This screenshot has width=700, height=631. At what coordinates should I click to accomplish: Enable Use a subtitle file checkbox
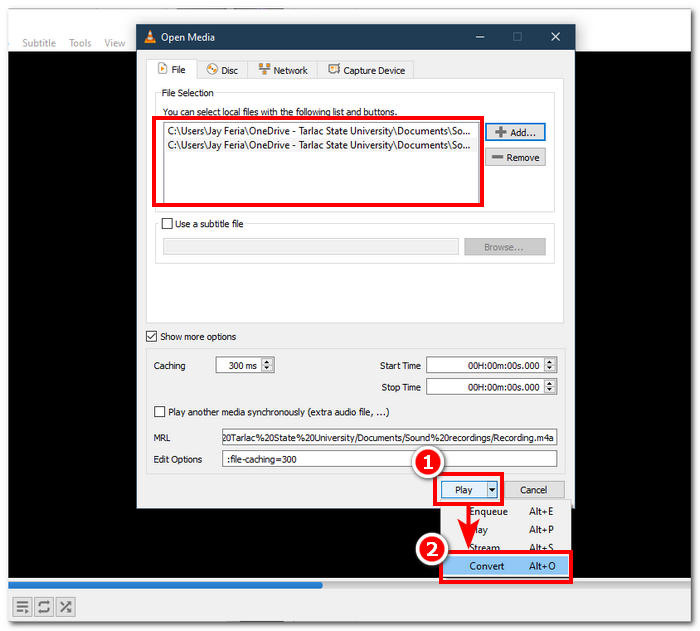pyautogui.click(x=167, y=224)
